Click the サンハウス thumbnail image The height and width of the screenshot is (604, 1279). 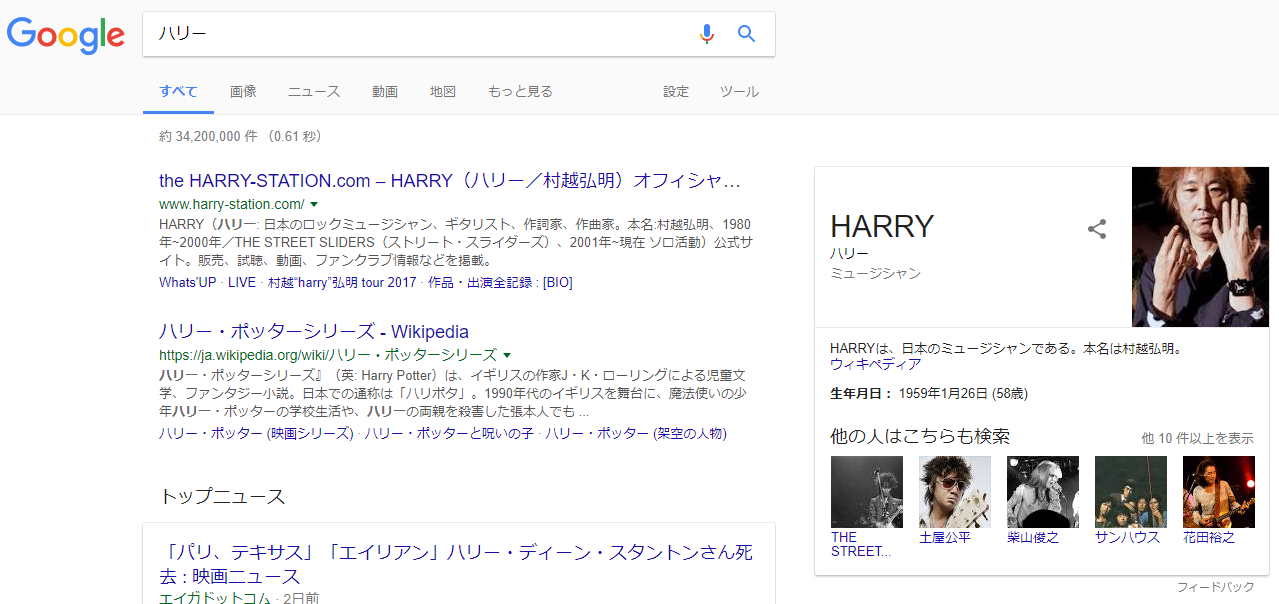click(1131, 492)
